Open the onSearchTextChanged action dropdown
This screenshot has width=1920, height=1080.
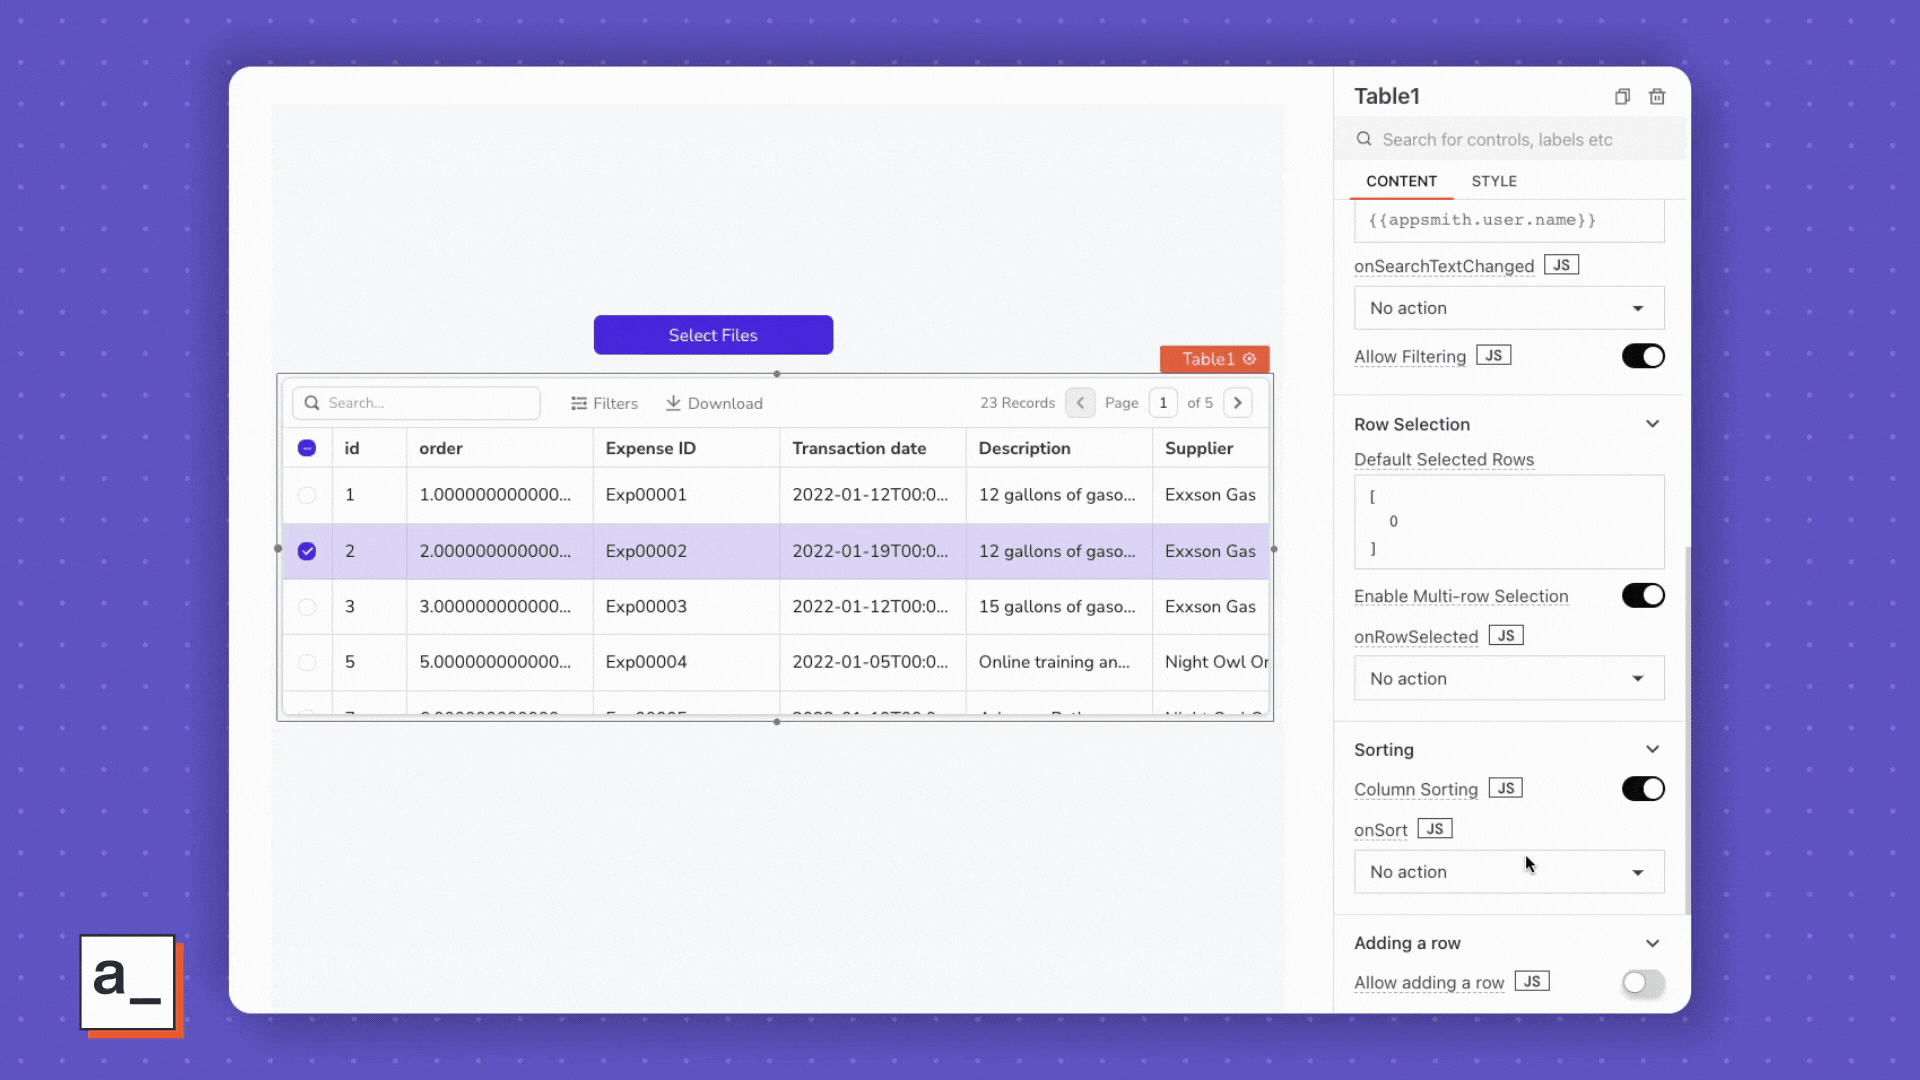tap(1508, 308)
